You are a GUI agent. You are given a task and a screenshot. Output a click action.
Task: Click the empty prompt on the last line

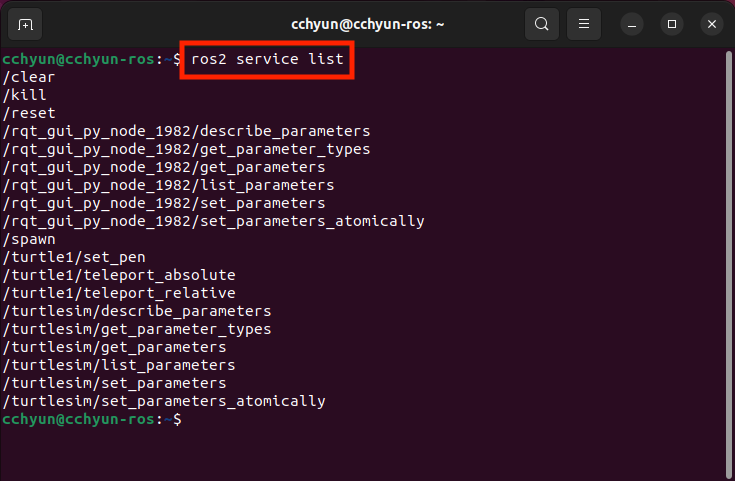[x=92, y=419]
